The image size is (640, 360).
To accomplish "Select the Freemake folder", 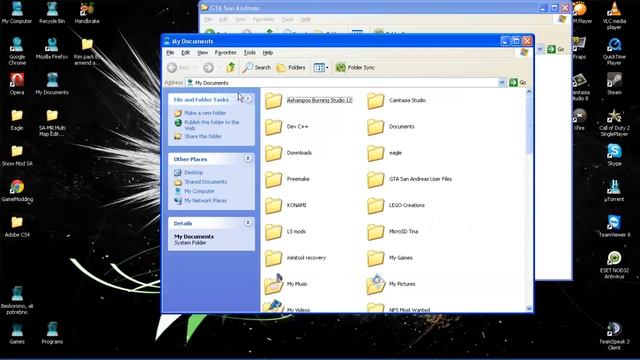I will (x=287, y=179).
